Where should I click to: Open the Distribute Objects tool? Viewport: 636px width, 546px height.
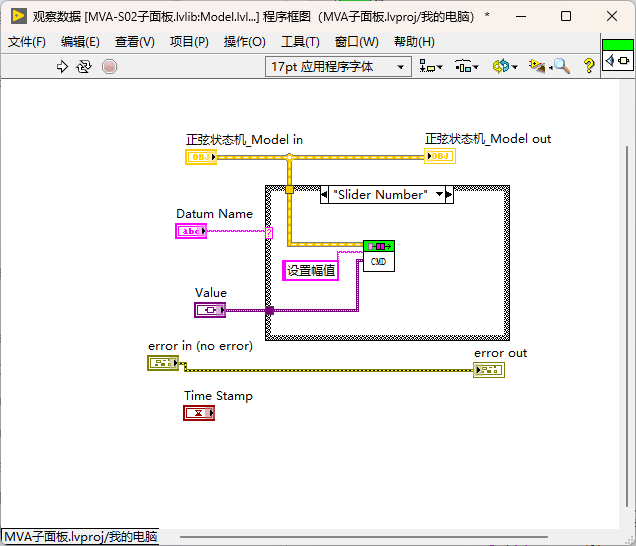coord(466,66)
